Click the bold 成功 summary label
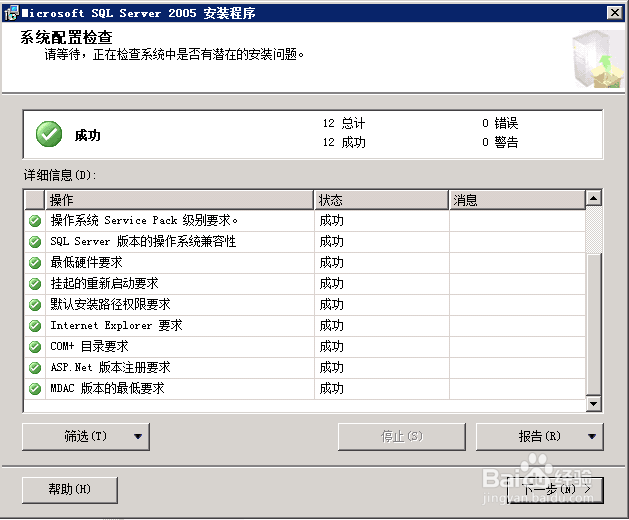The height and width of the screenshot is (520, 629). click(87, 136)
